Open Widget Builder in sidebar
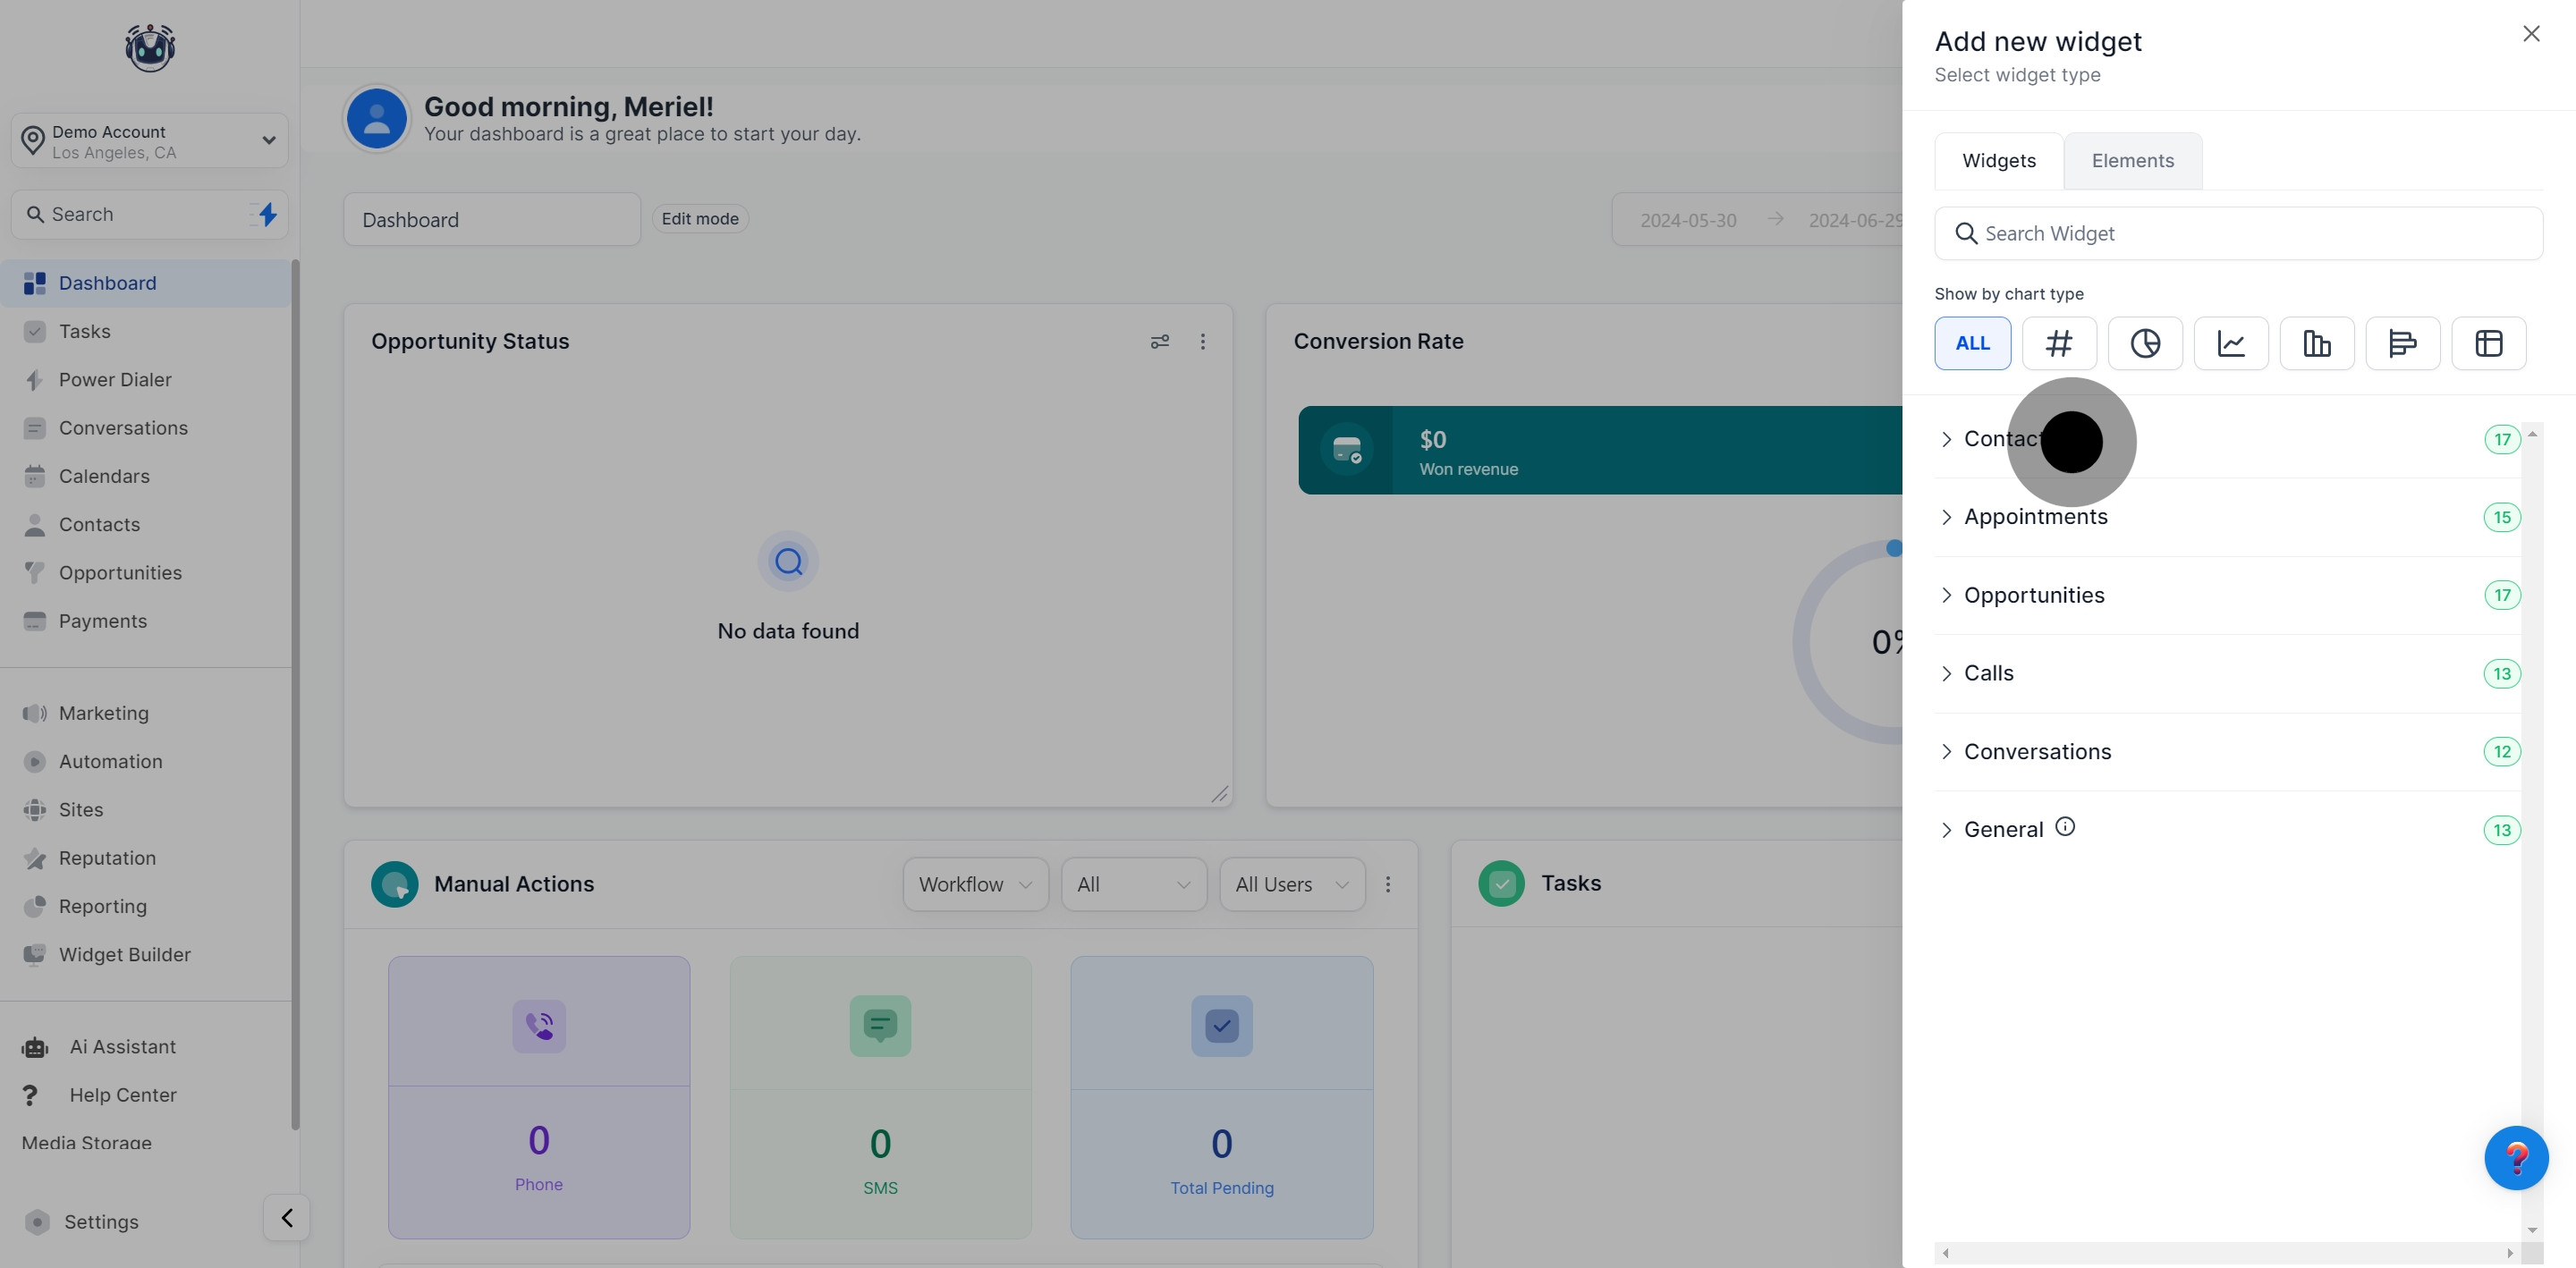Screen dimensions: 2576x1268 (124, 954)
